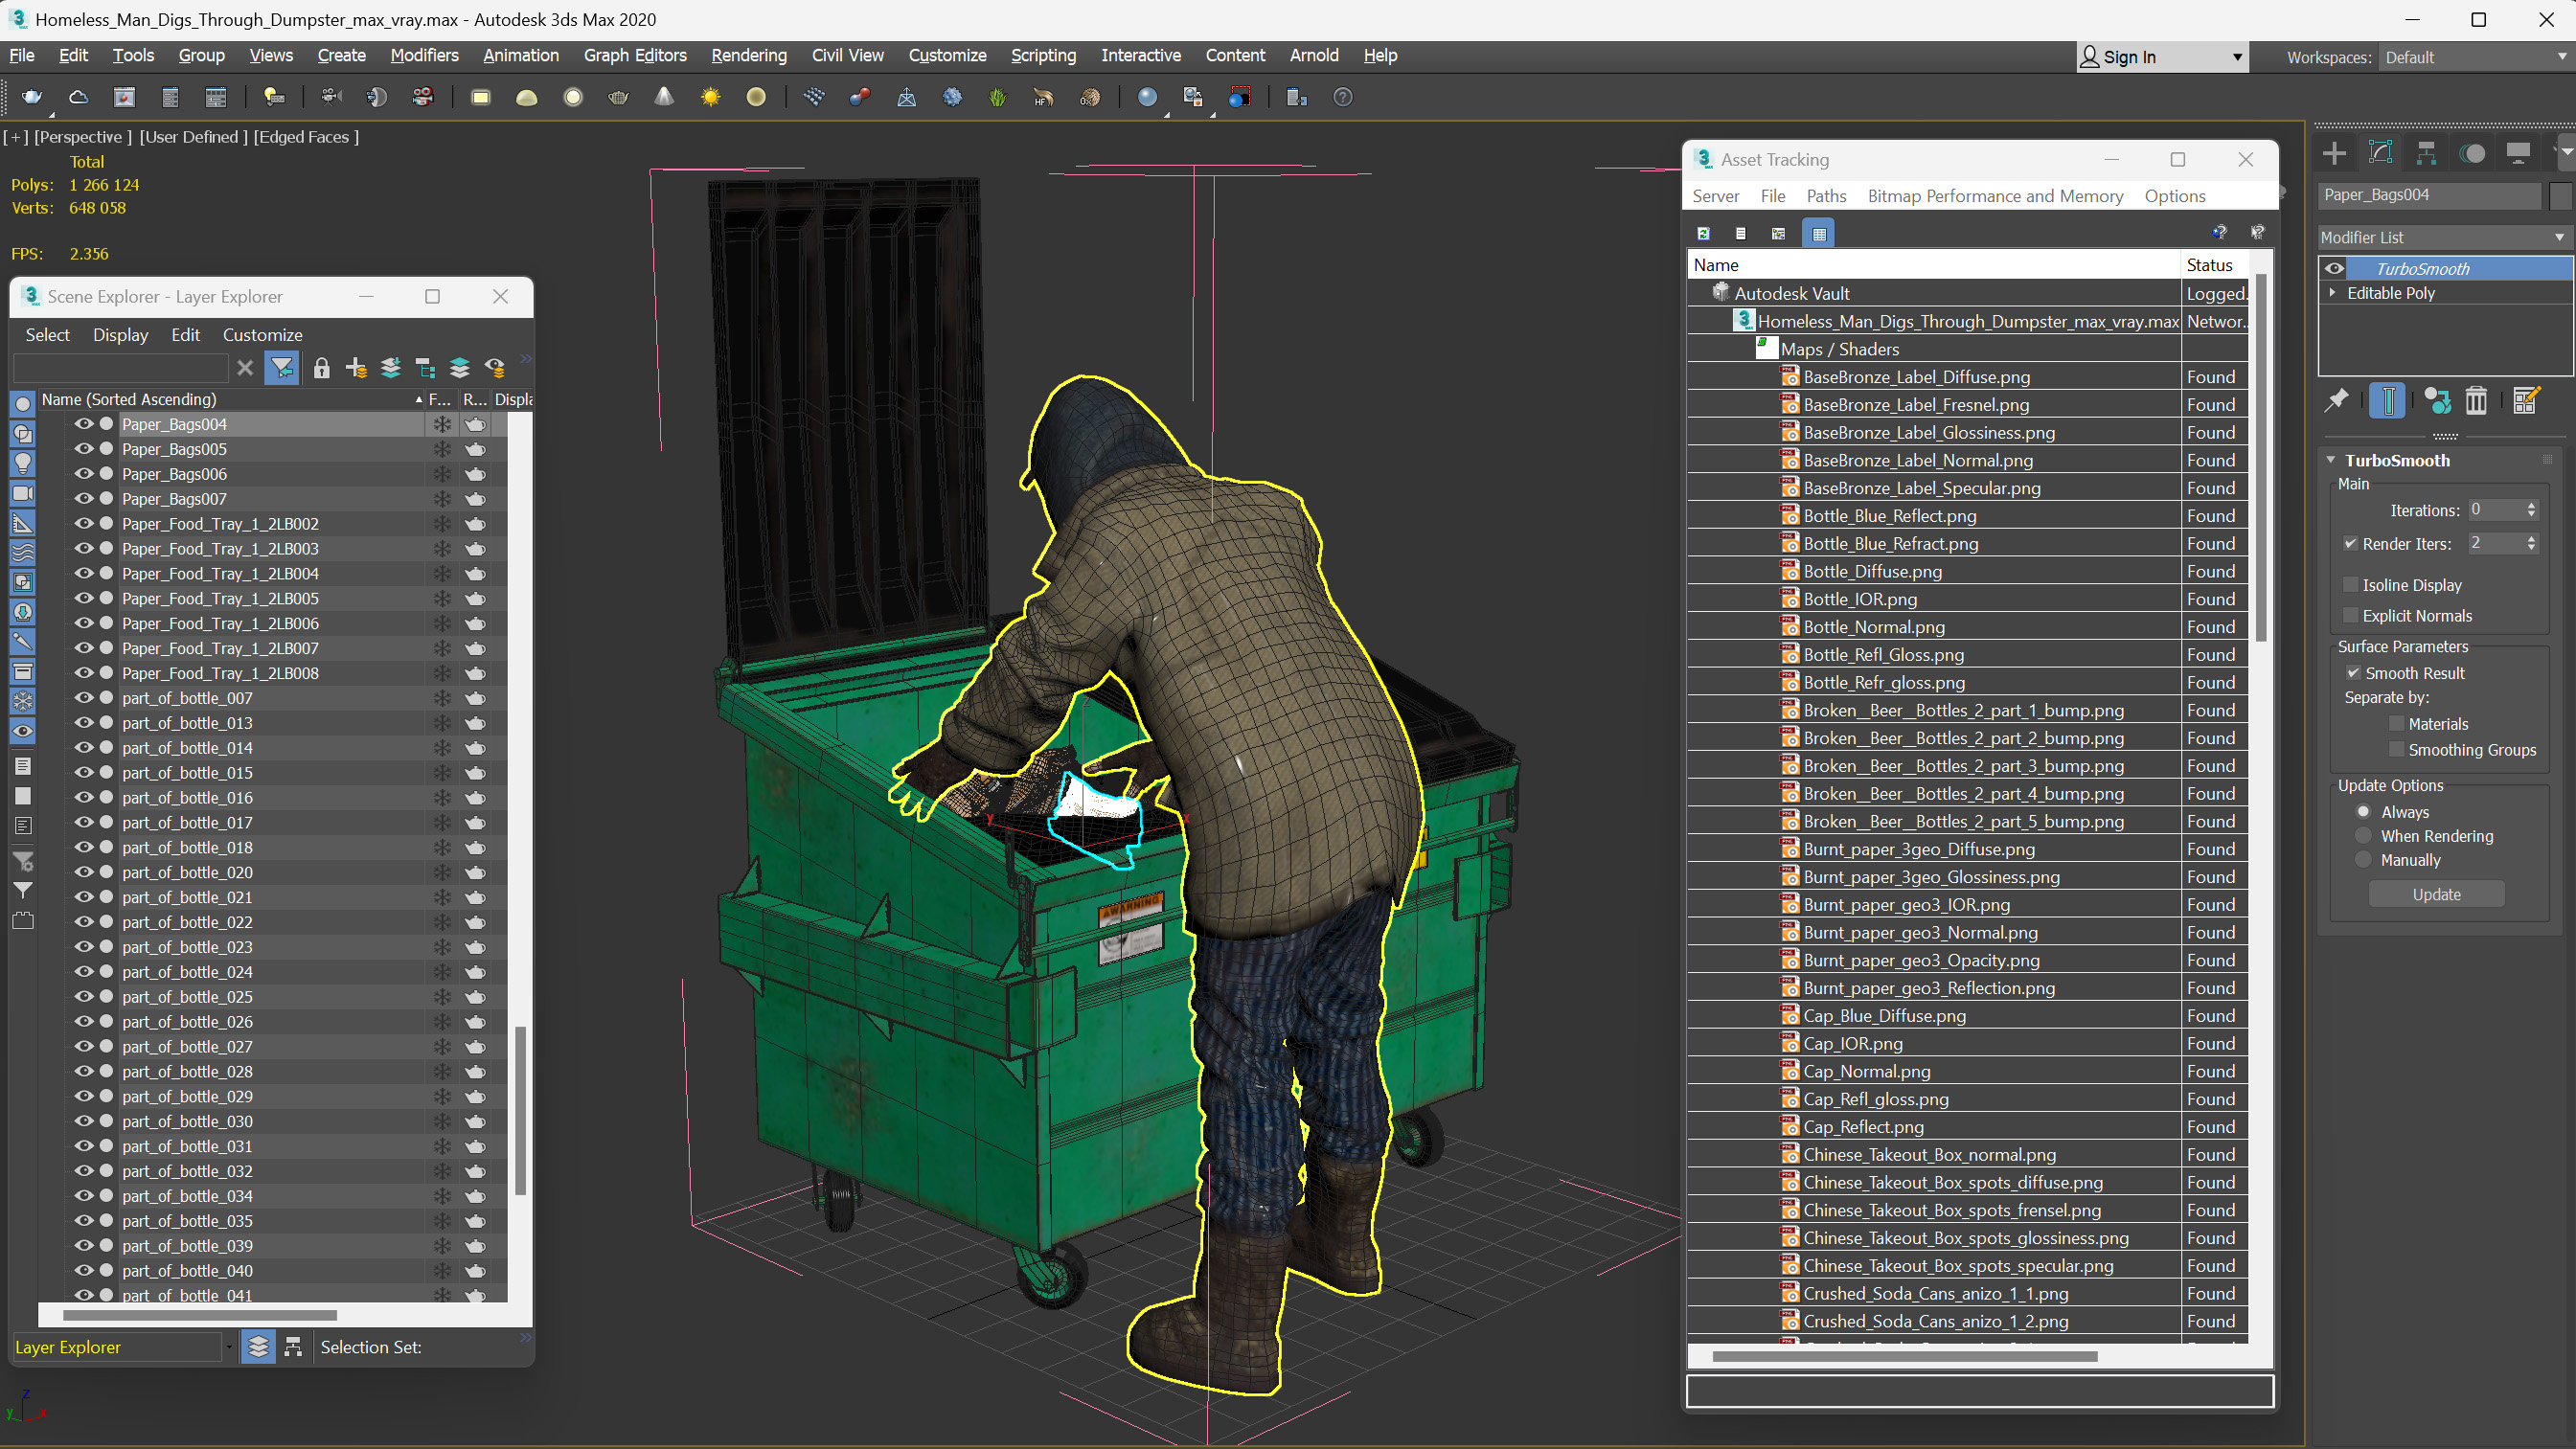Adjust the Render Iters stepper value
Image resolution: width=2576 pixels, height=1449 pixels.
(2532, 543)
